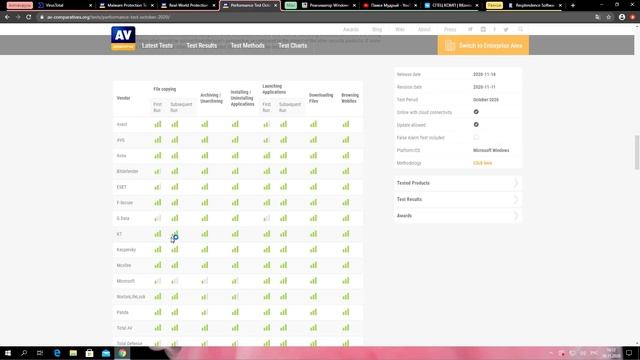640x360 pixels.
Task: Click Online with cloud connectivity check mark
Action: click(476, 112)
